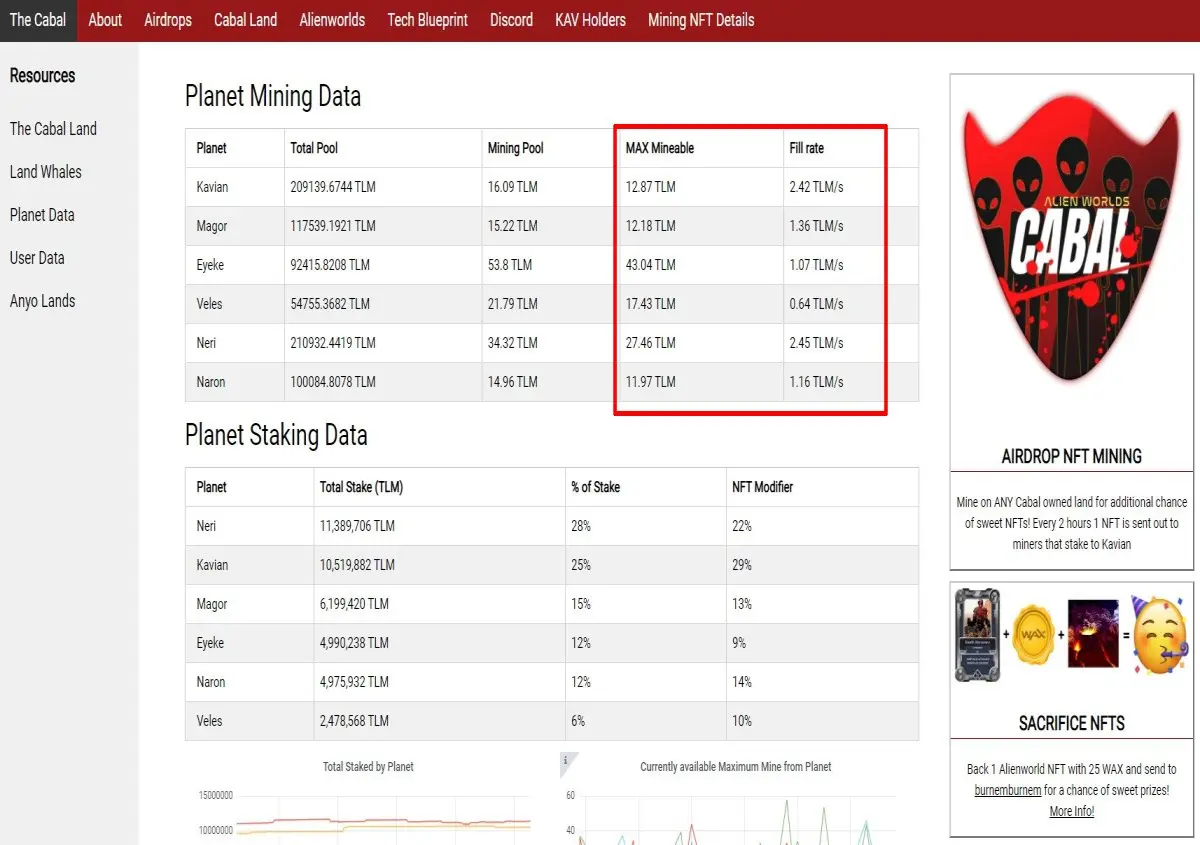This screenshot has height=845, width=1200.
Task: Click the SACRIFICE NFTS heading
Action: coord(1071,723)
